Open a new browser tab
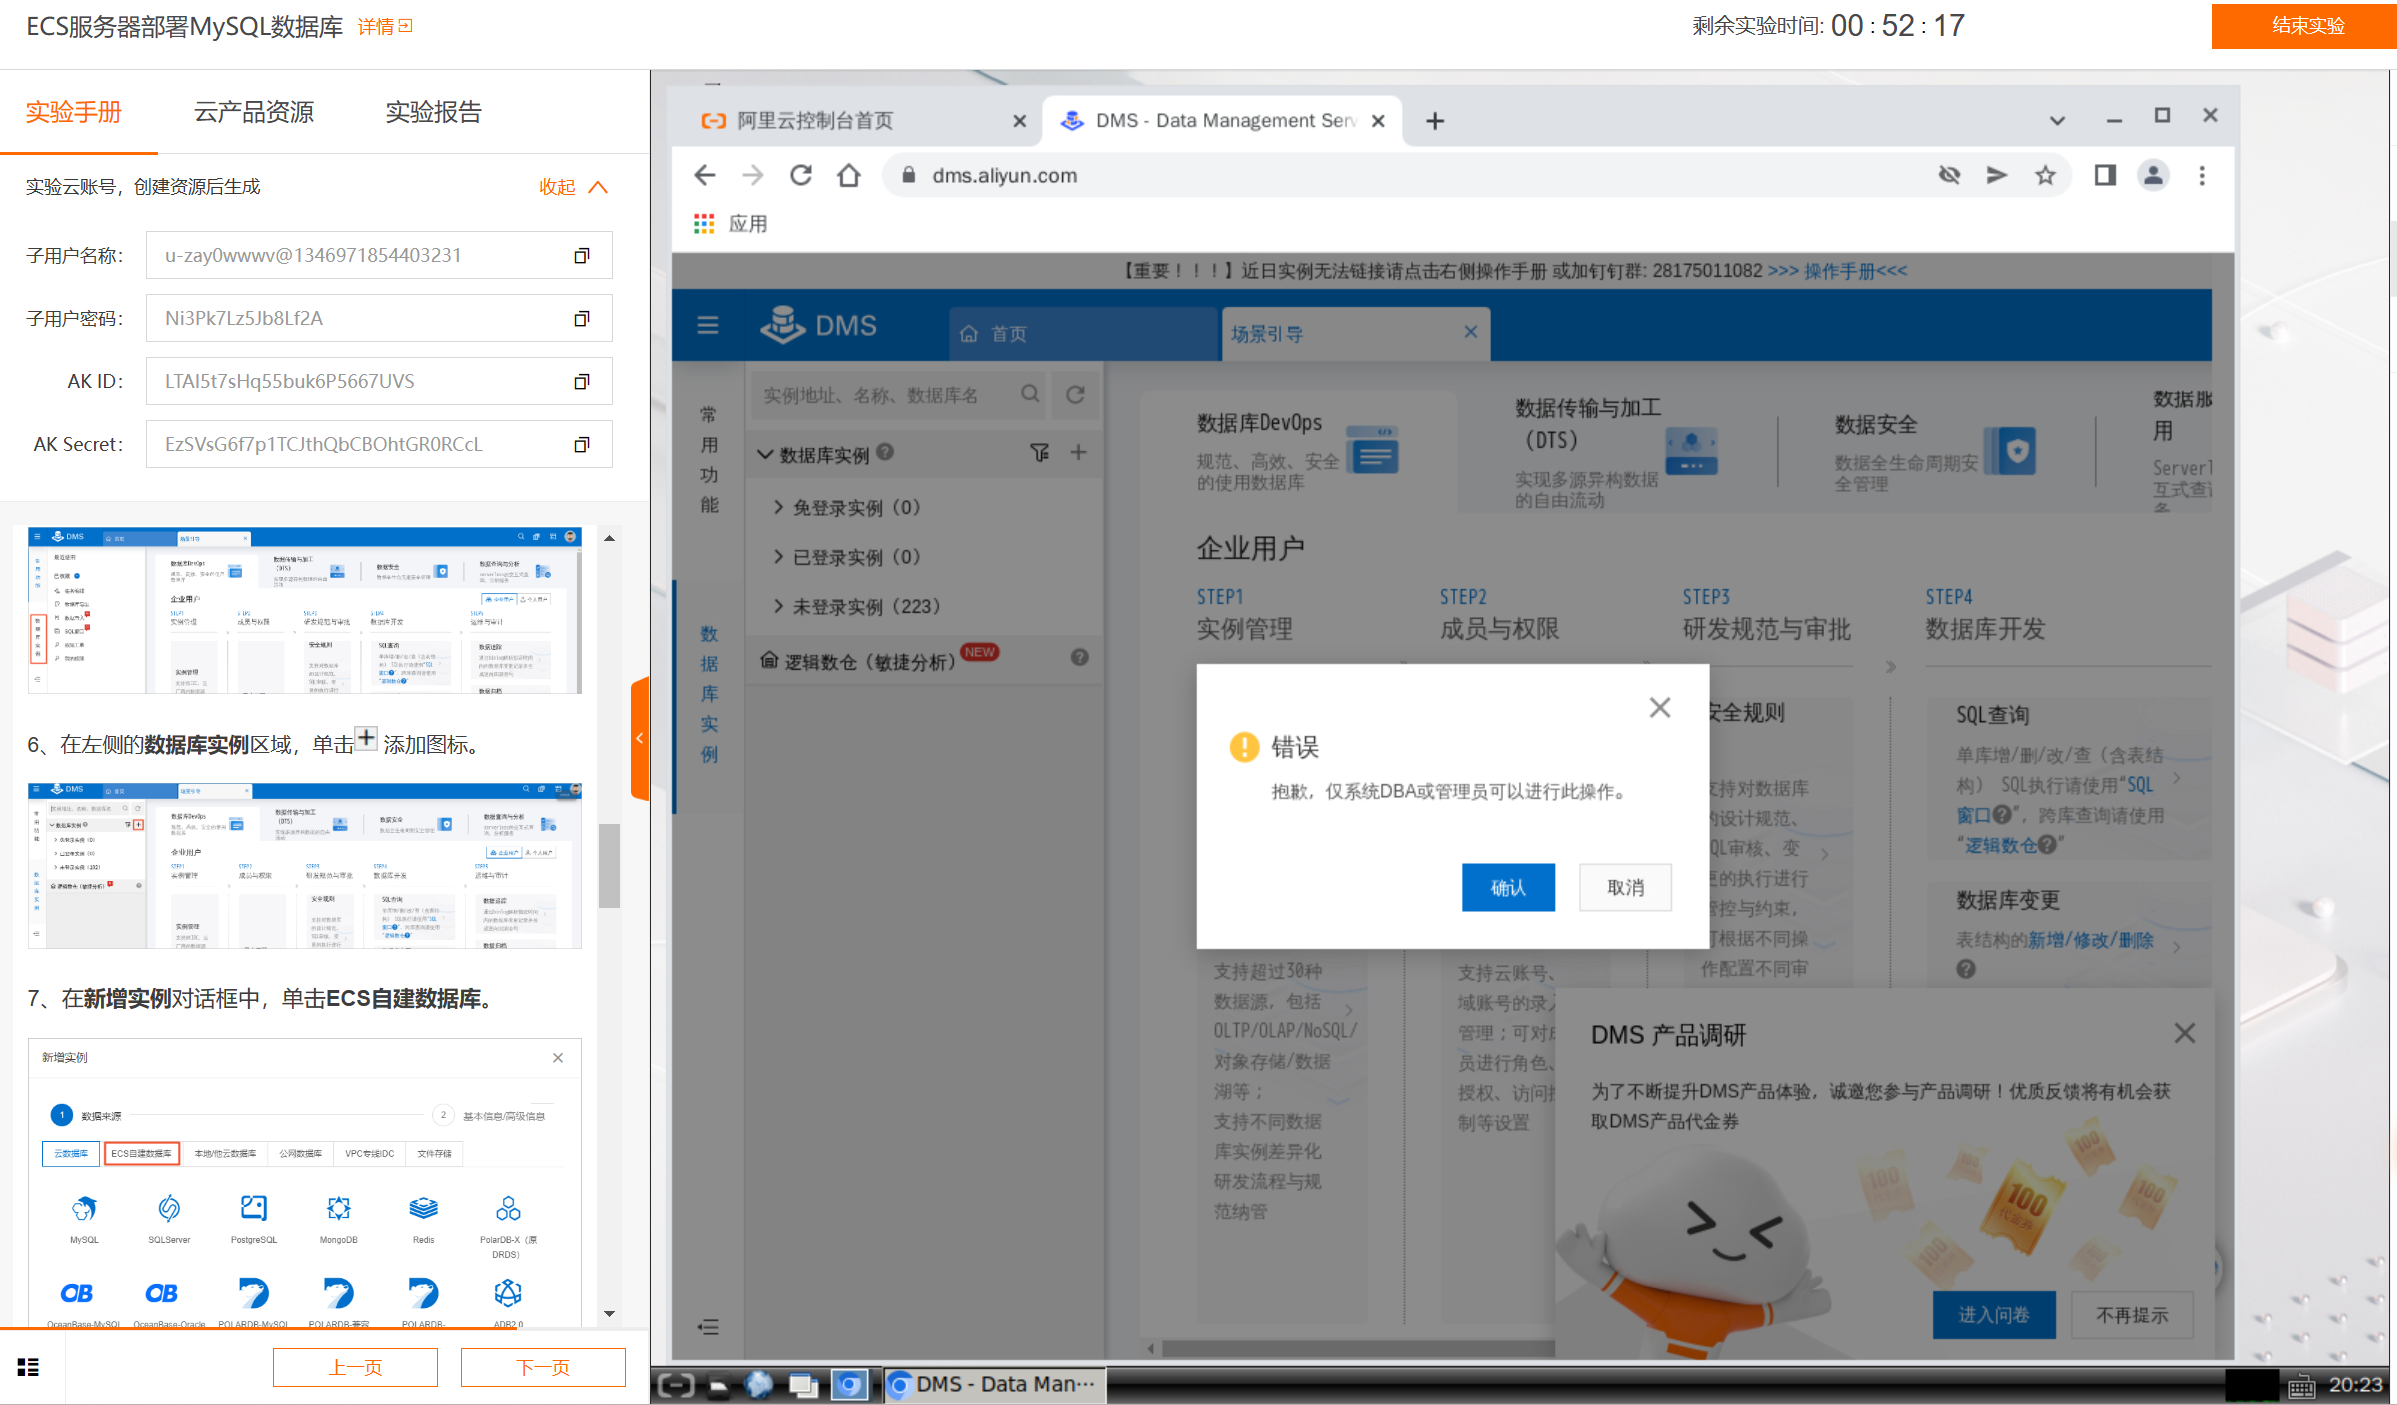2397x1405 pixels. [1435, 121]
